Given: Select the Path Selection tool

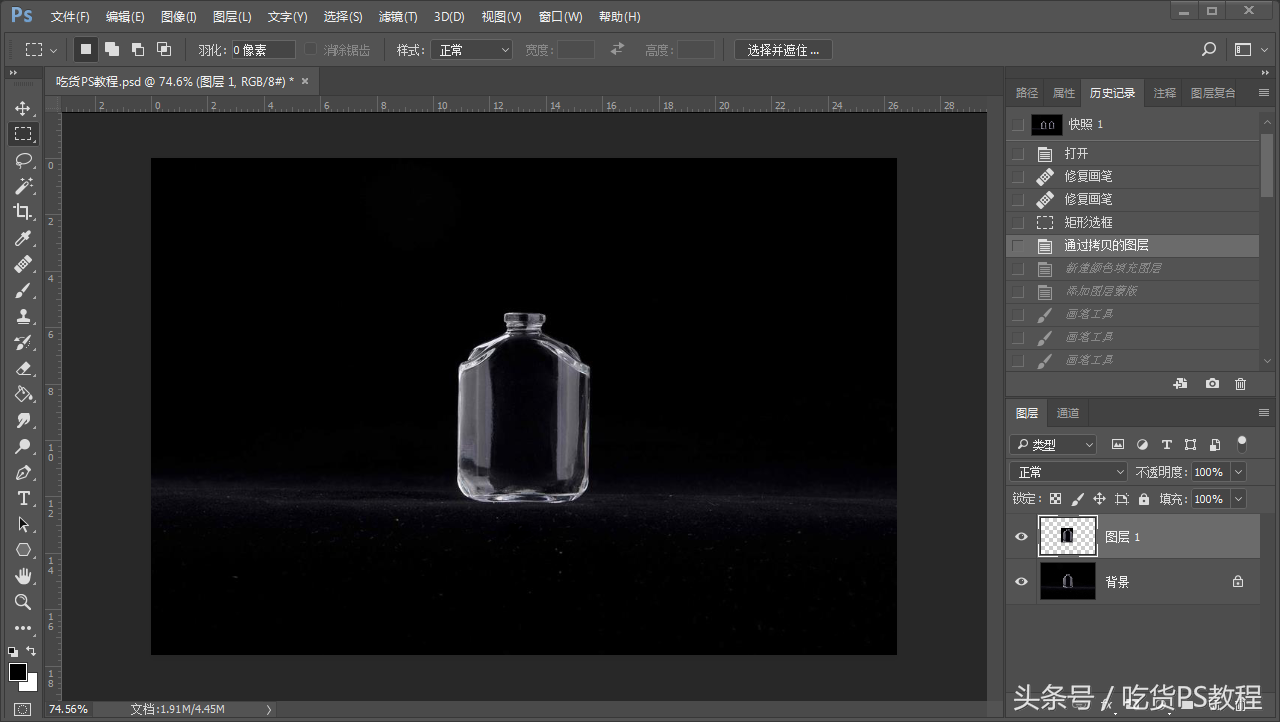Looking at the screenshot, I should click(x=23, y=524).
